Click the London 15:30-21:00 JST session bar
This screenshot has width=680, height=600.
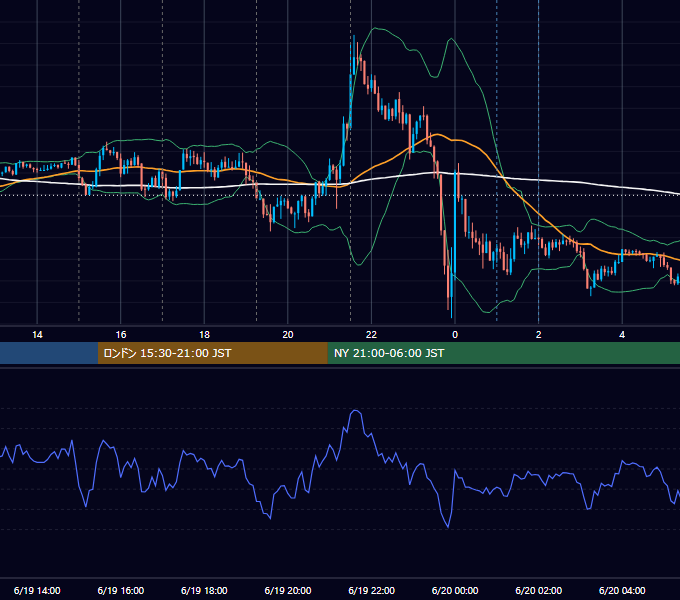(212, 353)
